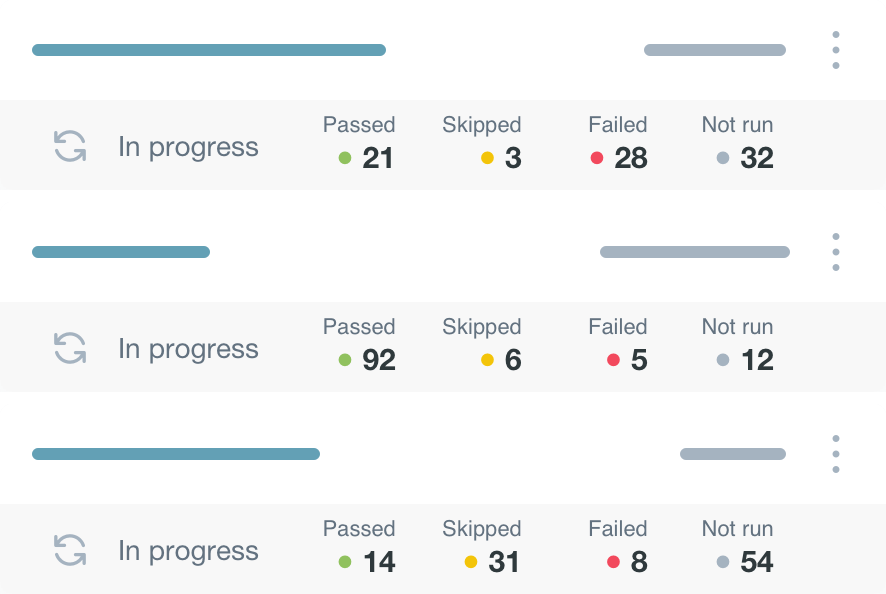
Task: Click red Failed dot beside 28
Action: click(597, 158)
